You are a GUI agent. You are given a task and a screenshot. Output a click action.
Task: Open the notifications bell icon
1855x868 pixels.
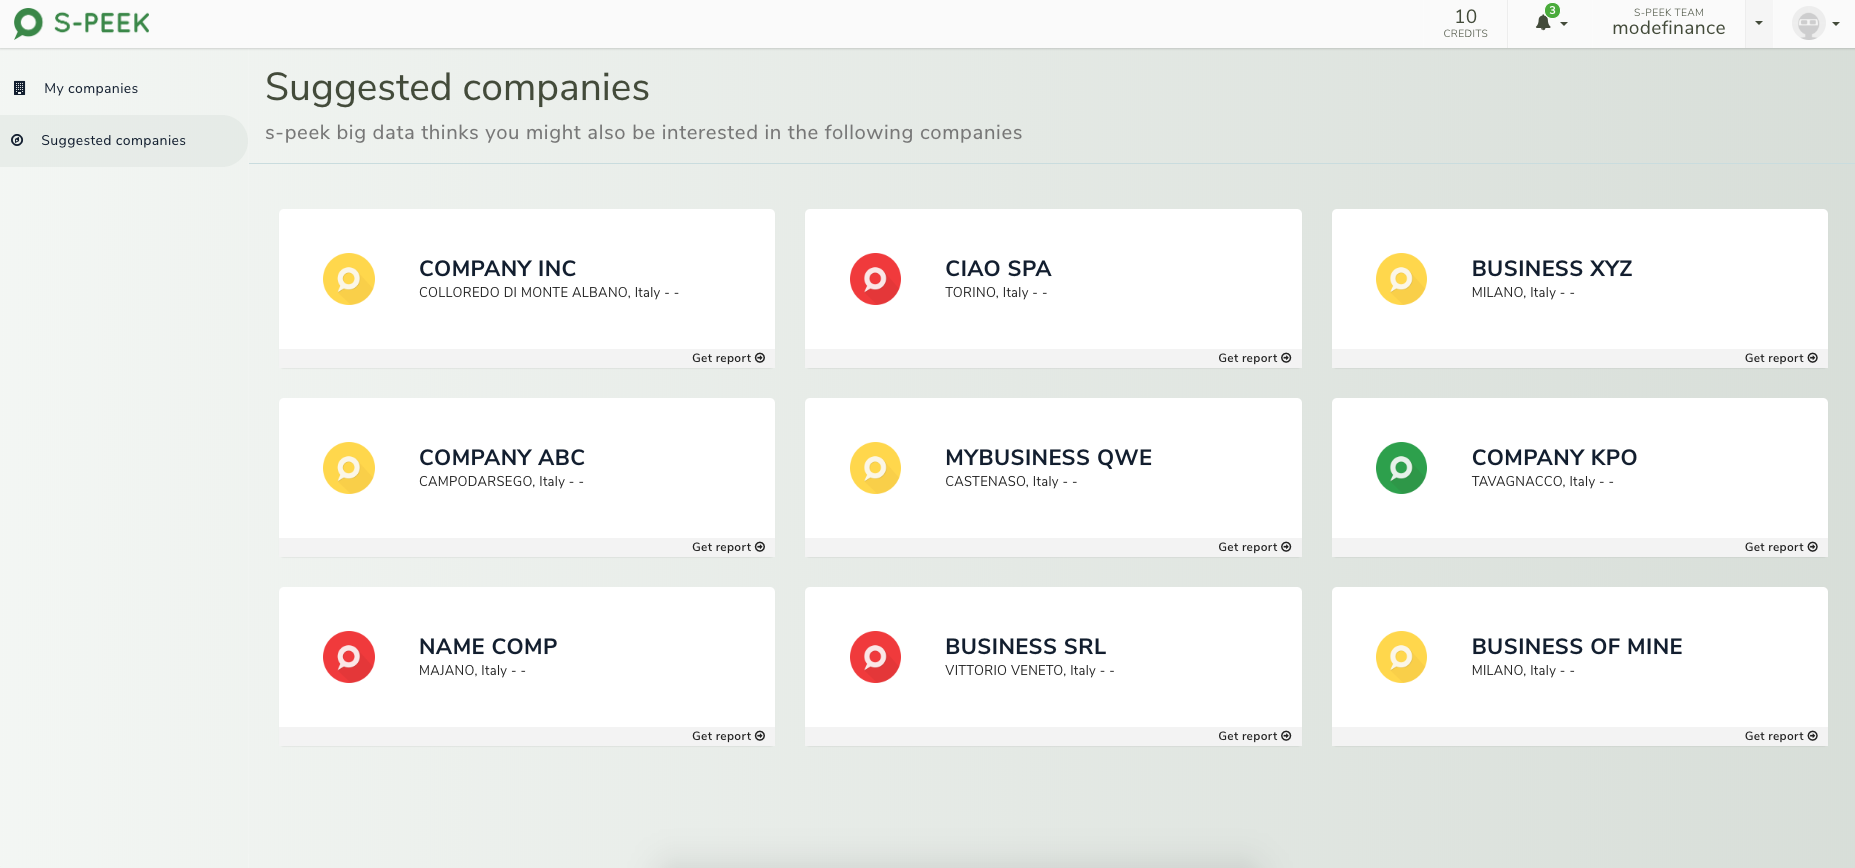point(1543,23)
